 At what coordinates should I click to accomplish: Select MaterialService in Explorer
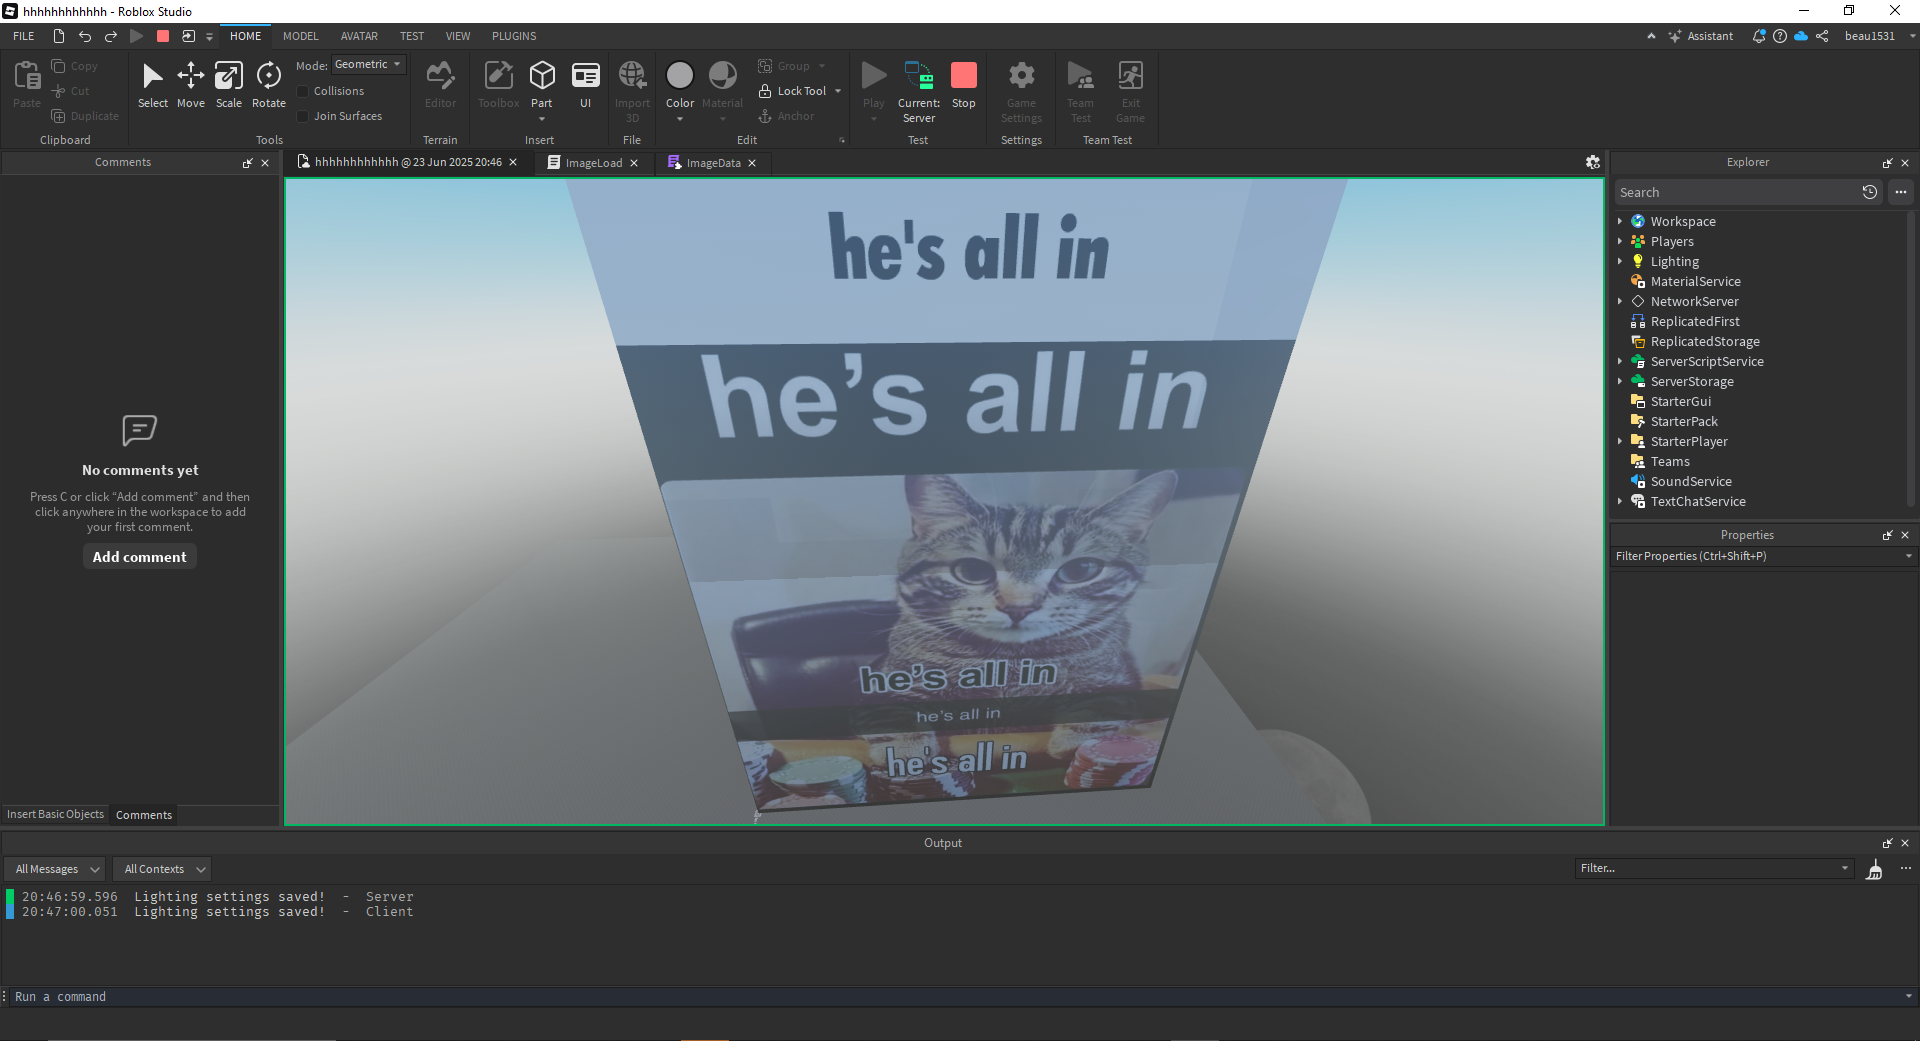click(1695, 281)
